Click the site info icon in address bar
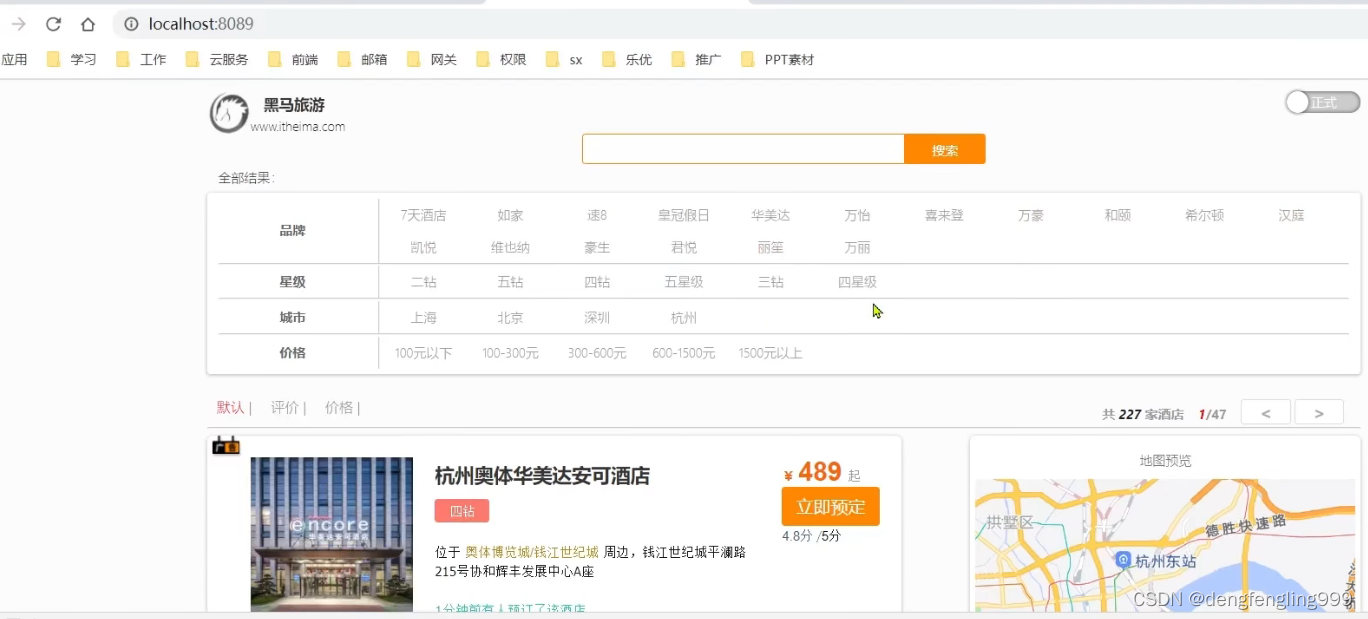 point(131,24)
